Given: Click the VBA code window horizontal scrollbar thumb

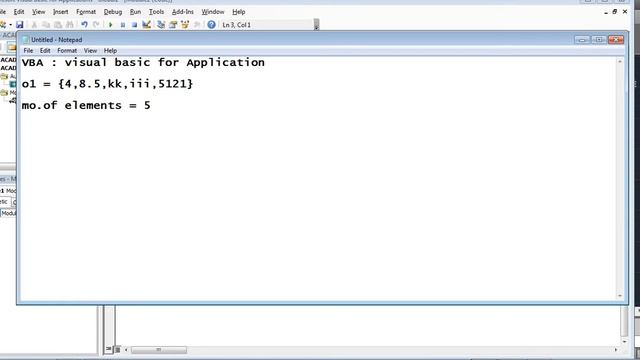Looking at the screenshot, I should [x=159, y=350].
